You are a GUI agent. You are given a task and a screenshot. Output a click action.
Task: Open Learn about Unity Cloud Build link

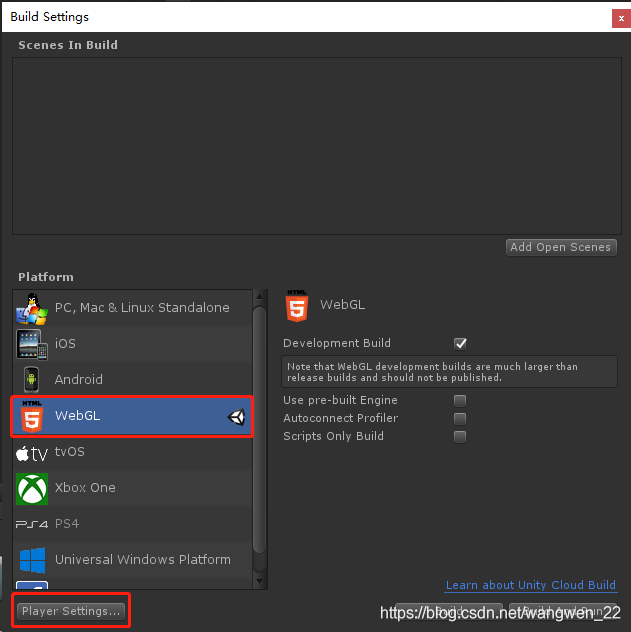tap(531, 585)
